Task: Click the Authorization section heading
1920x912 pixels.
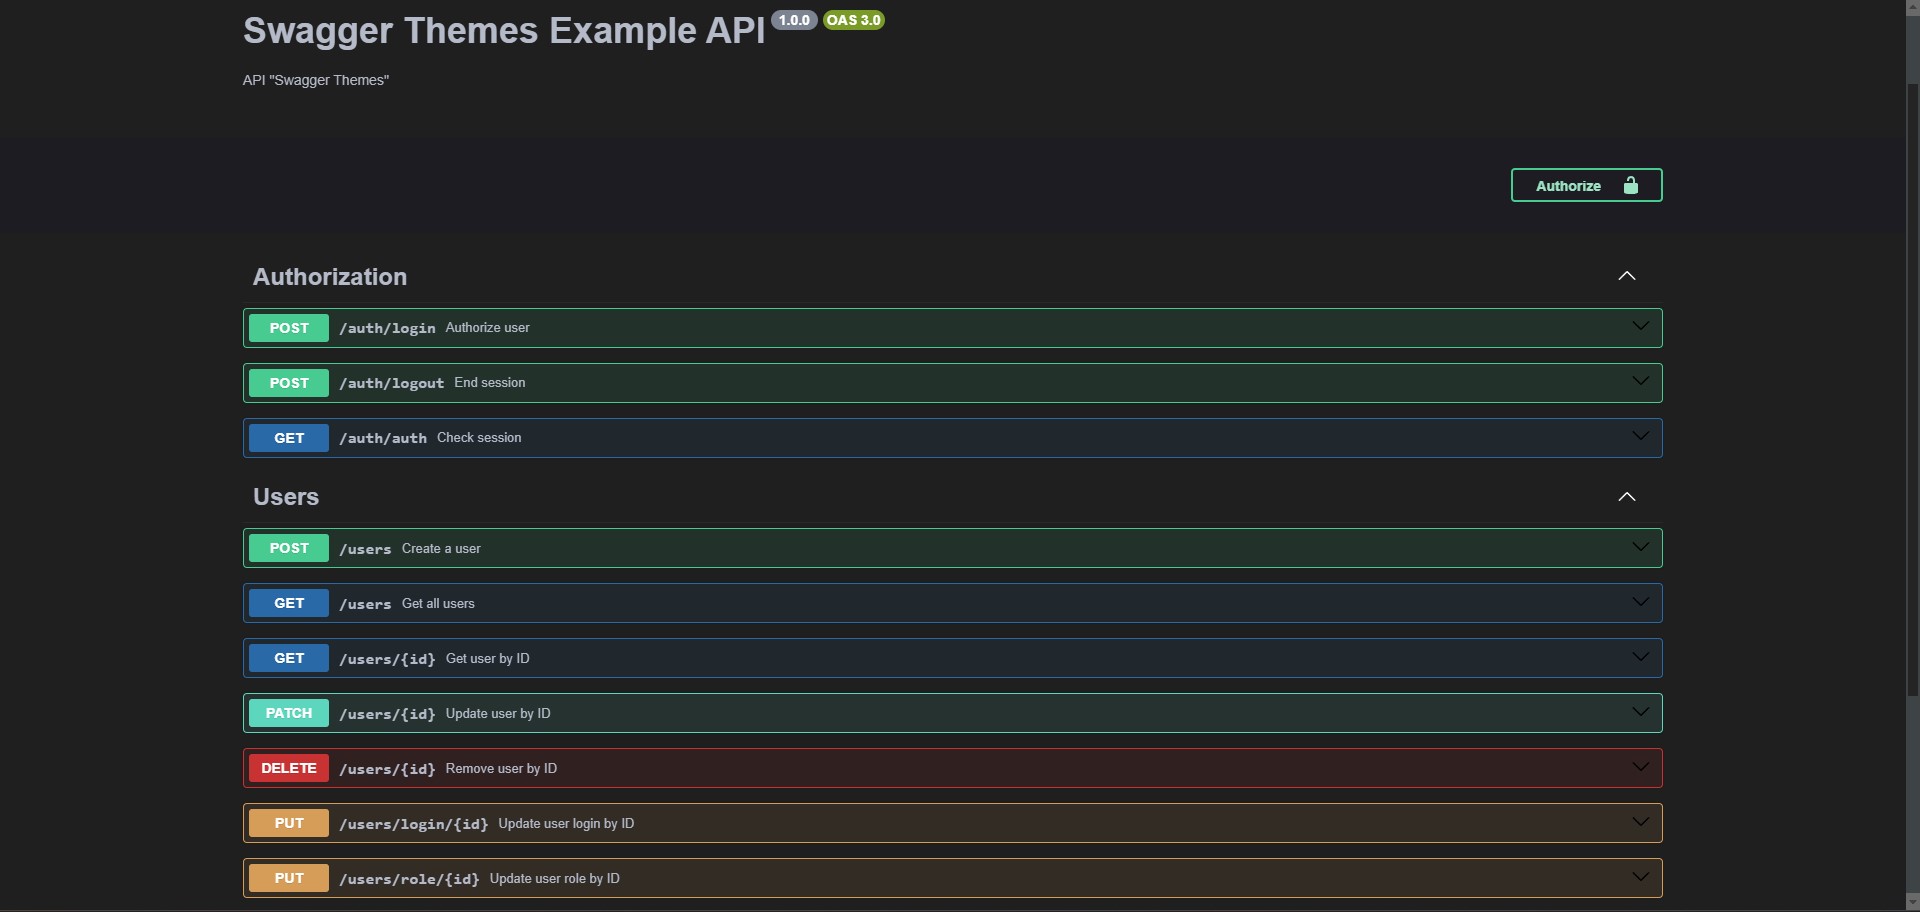Action: [x=330, y=277]
